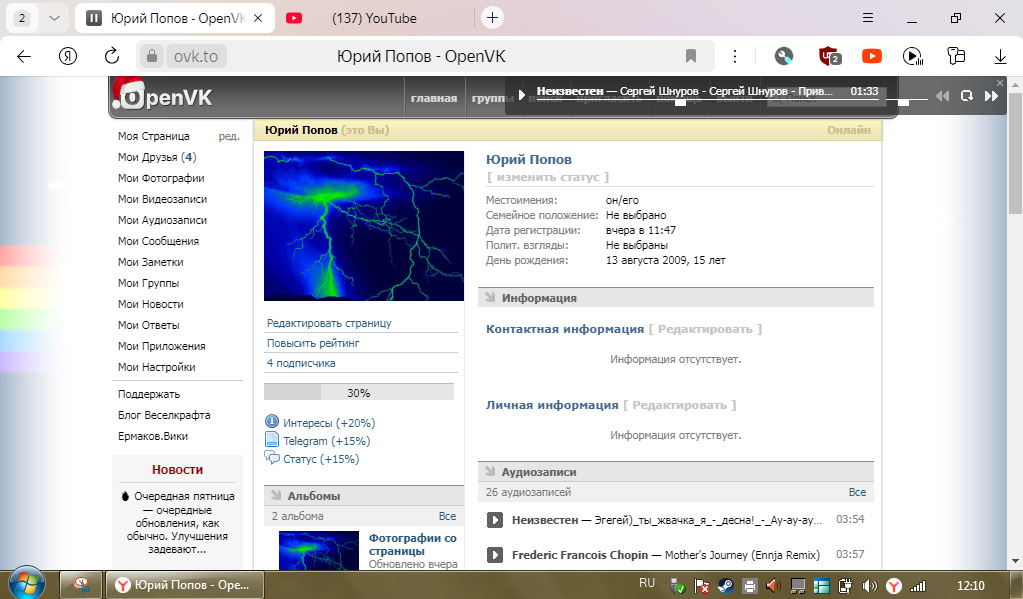The image size is (1023, 599).
Task: Click the Редактировать страницу link
Action: coord(329,323)
